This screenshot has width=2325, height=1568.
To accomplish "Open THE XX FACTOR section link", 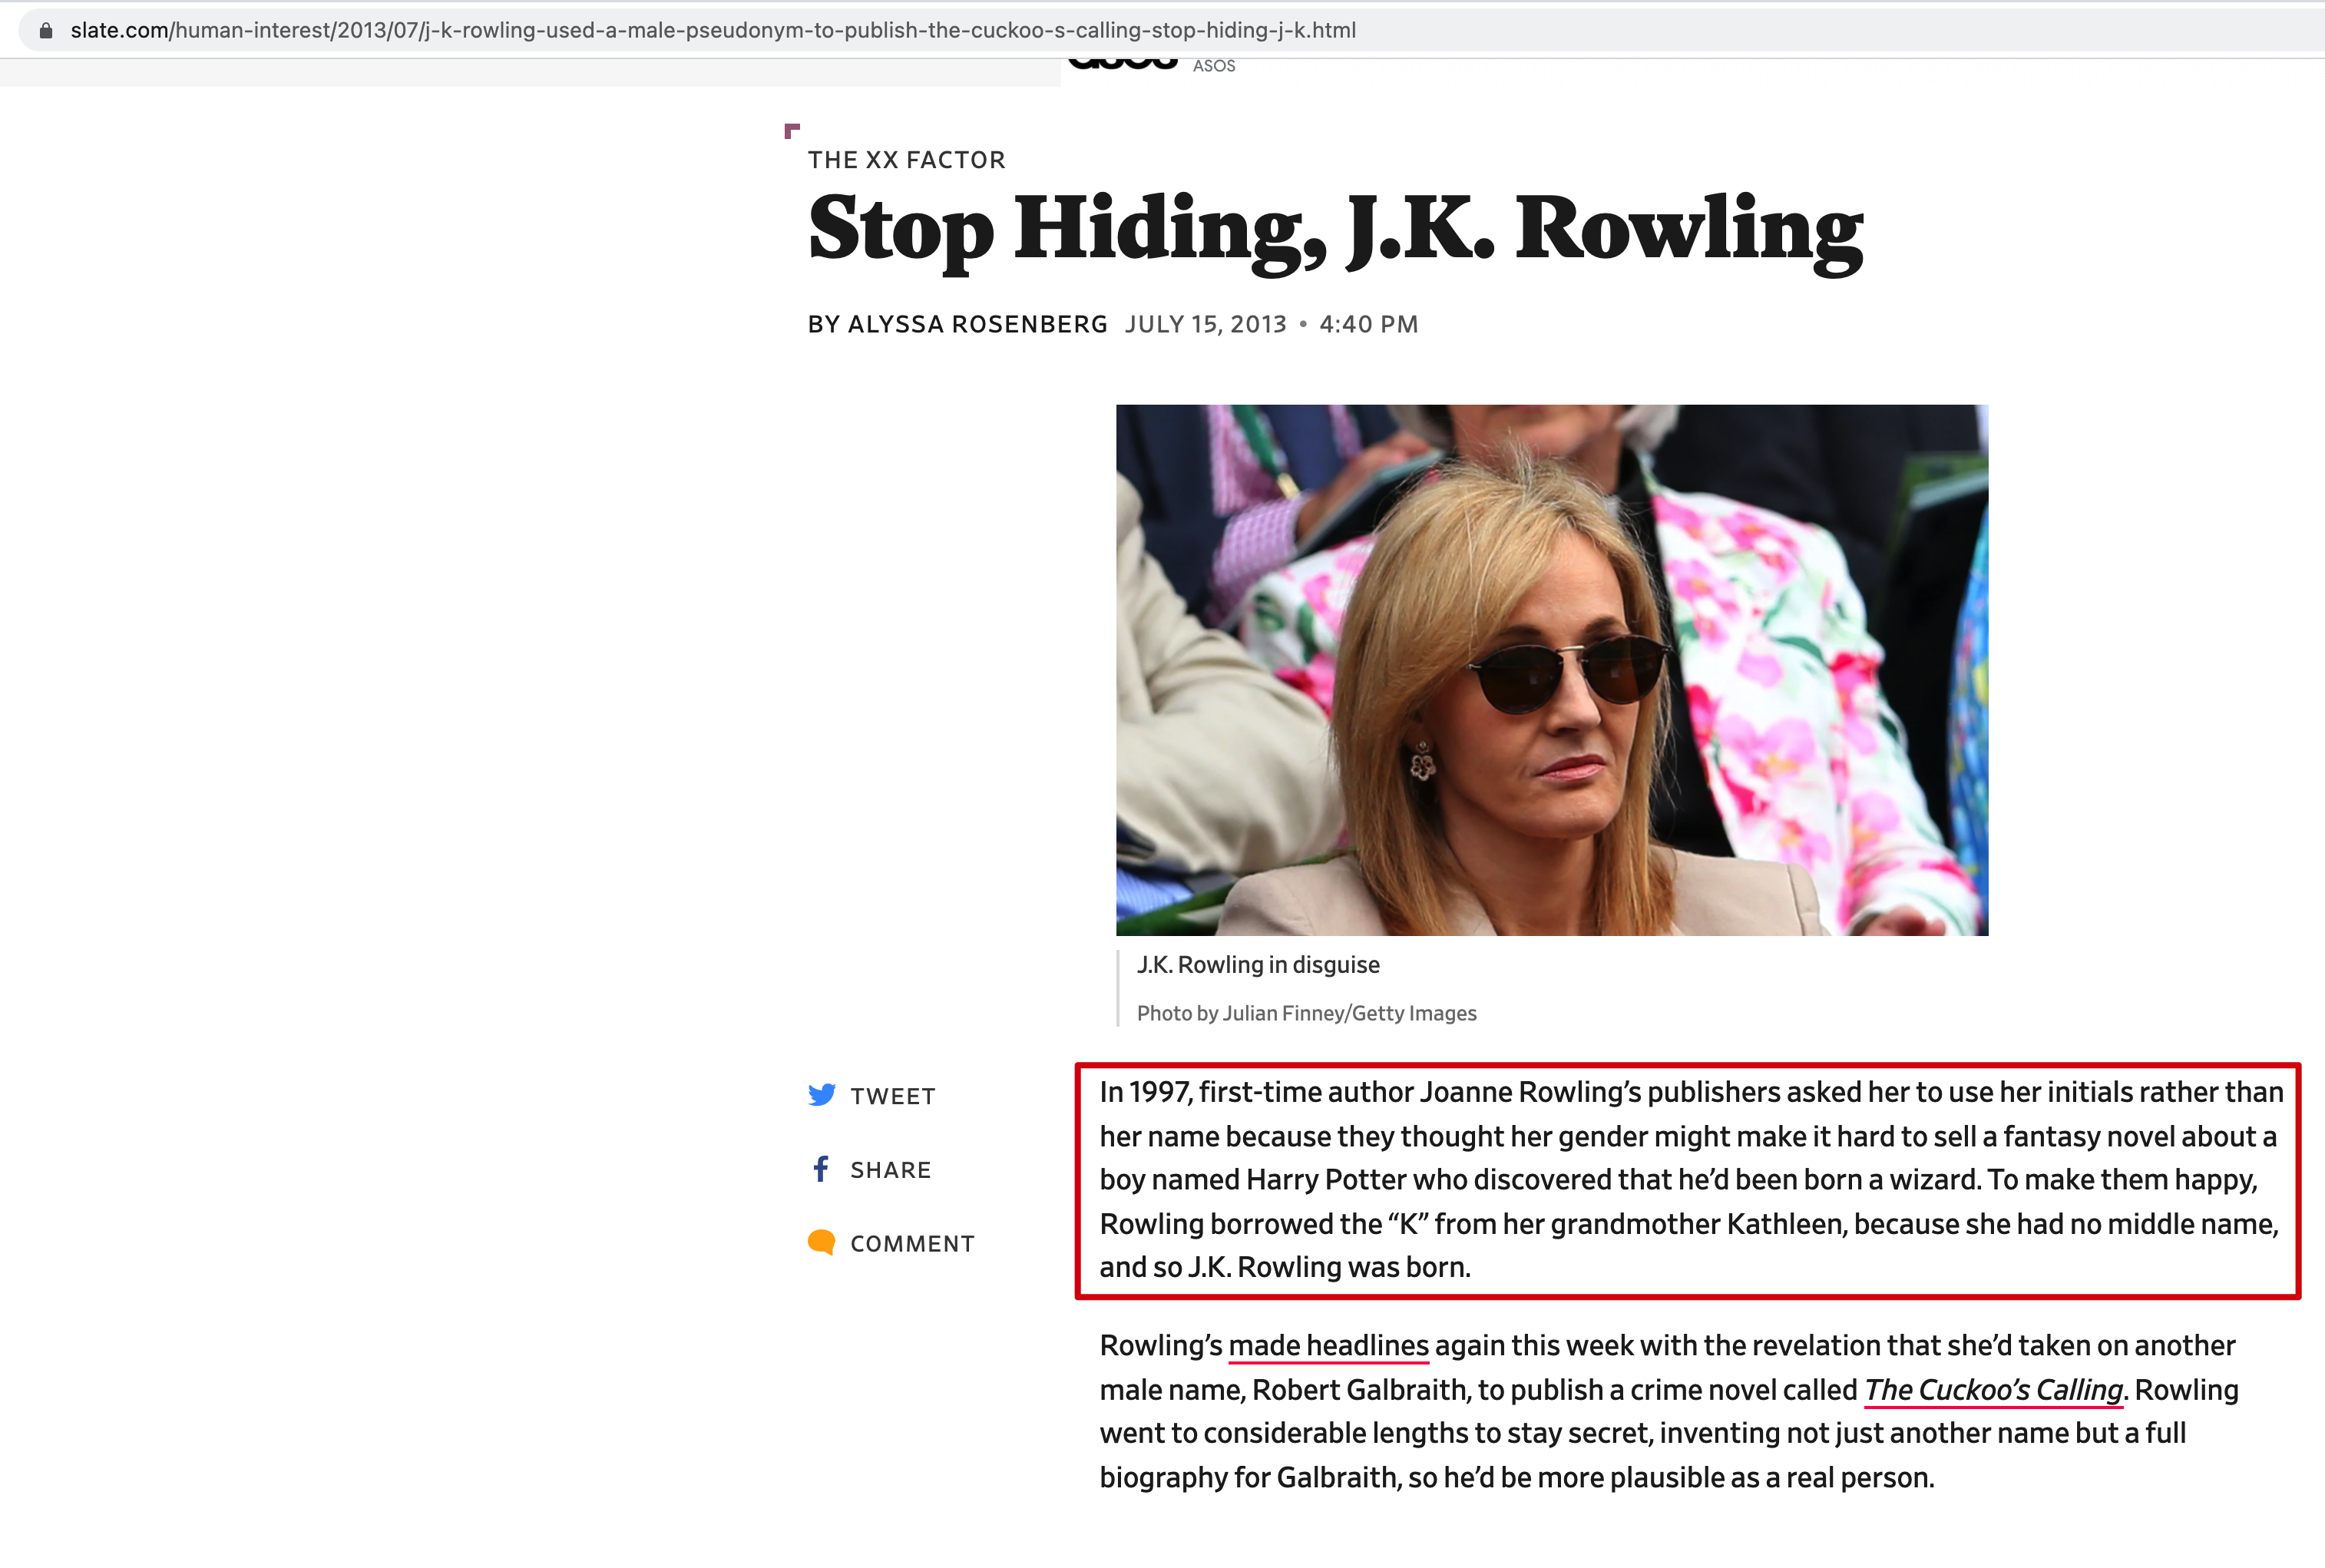I will point(906,160).
